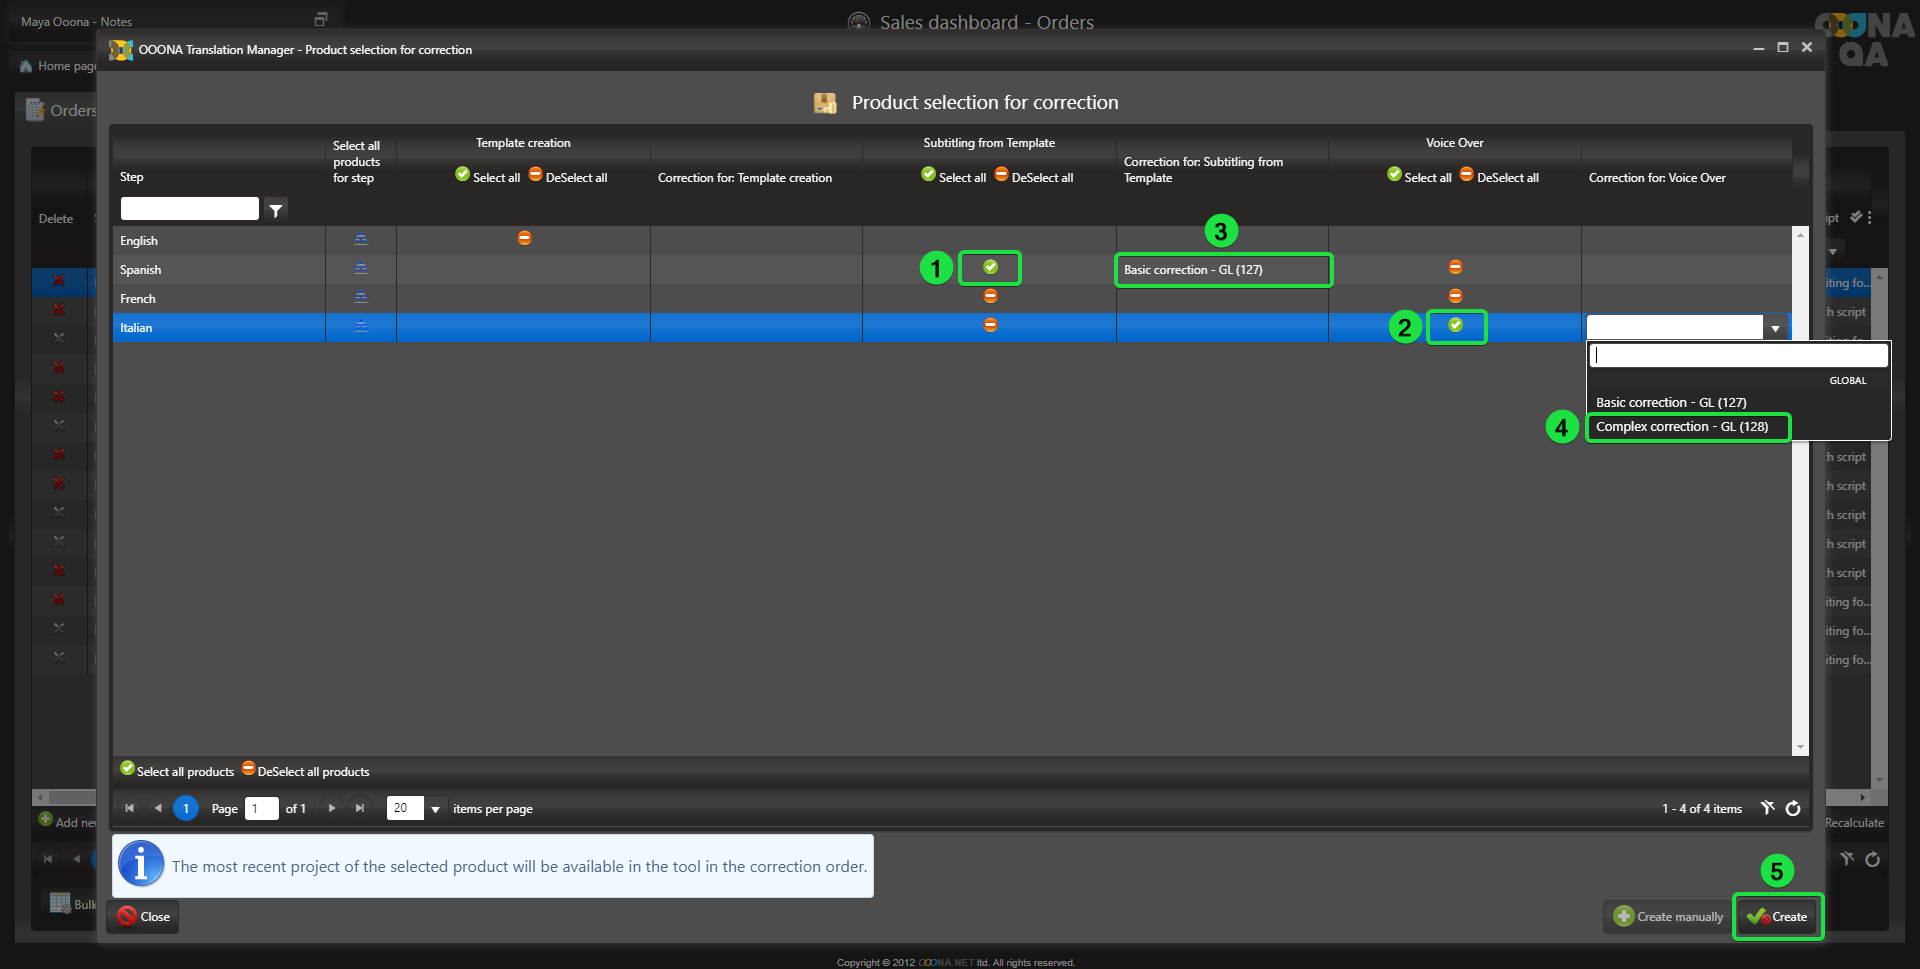This screenshot has height=969, width=1920.
Task: Select all products for English step
Action: click(361, 239)
